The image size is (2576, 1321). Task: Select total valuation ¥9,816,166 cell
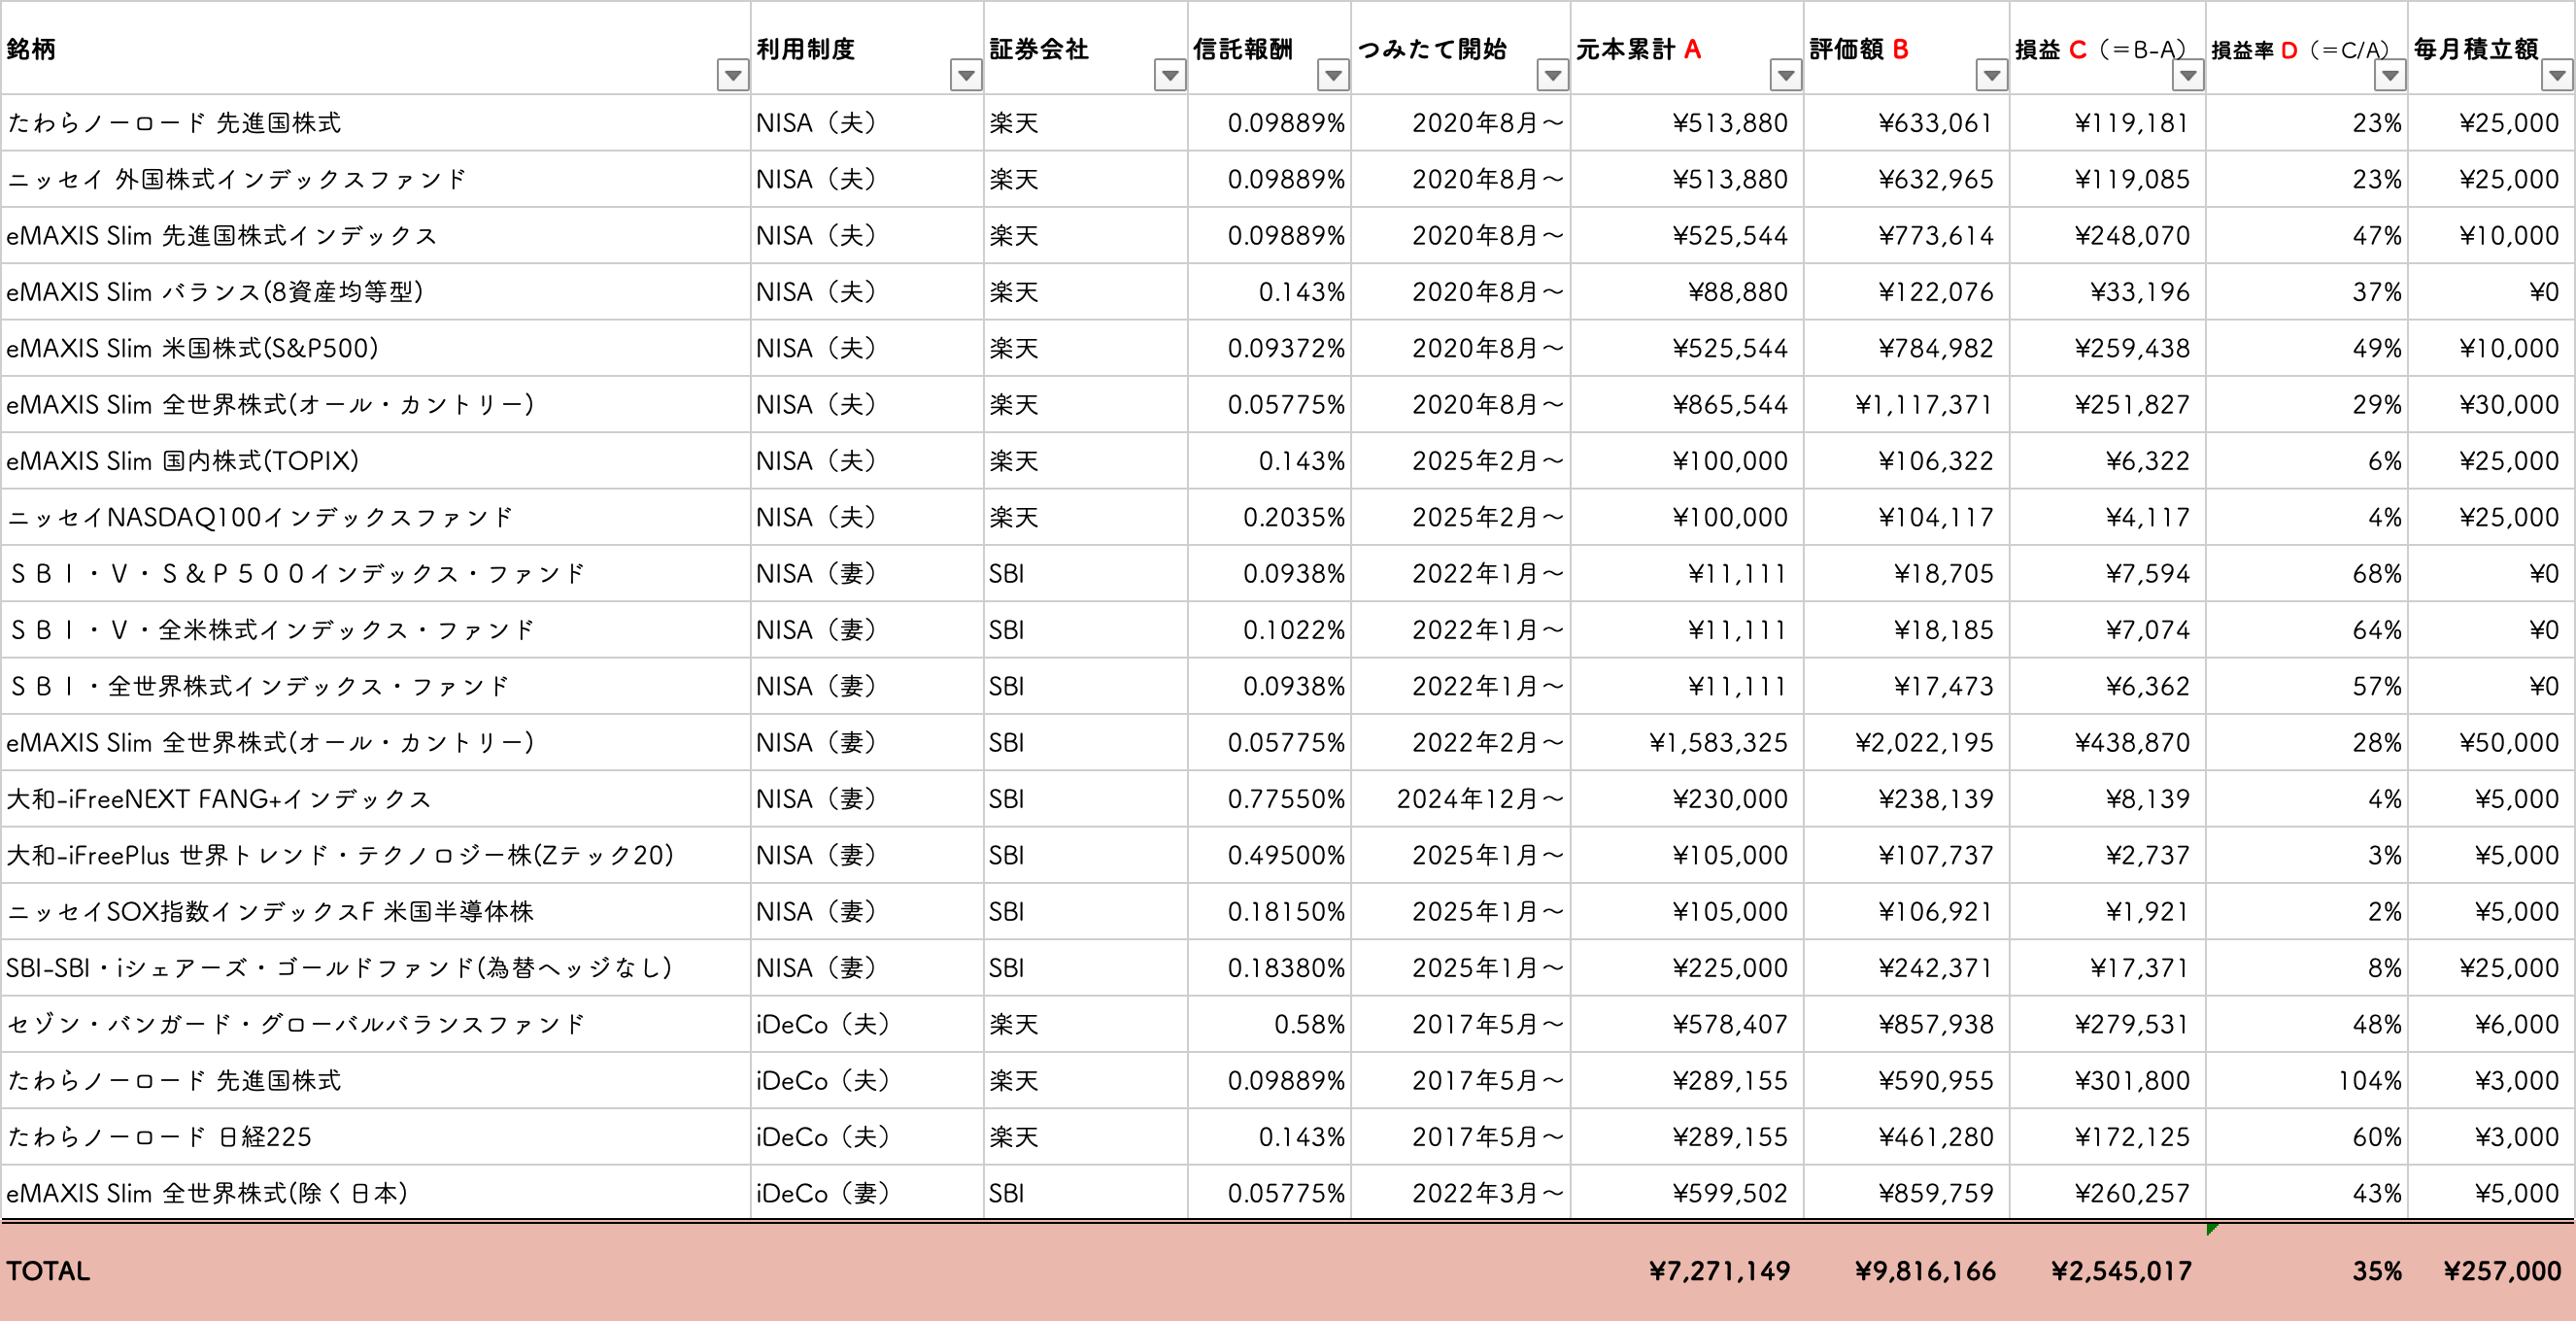pyautogui.click(x=1907, y=1271)
